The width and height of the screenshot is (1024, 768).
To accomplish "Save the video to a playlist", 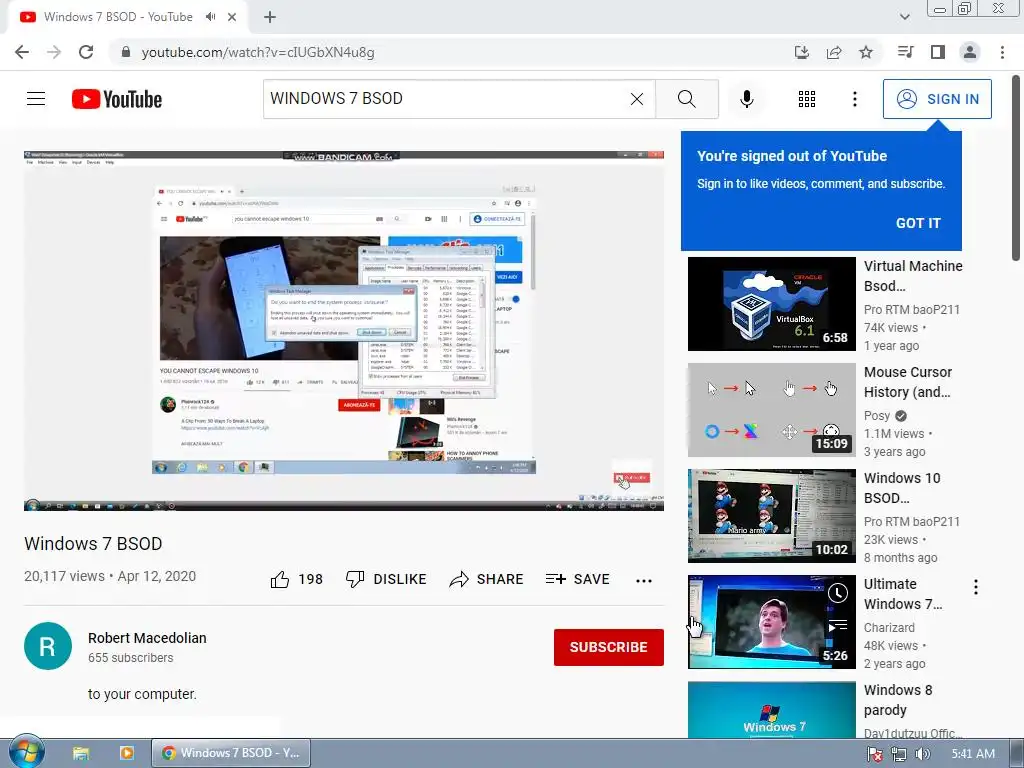I will click(577, 579).
